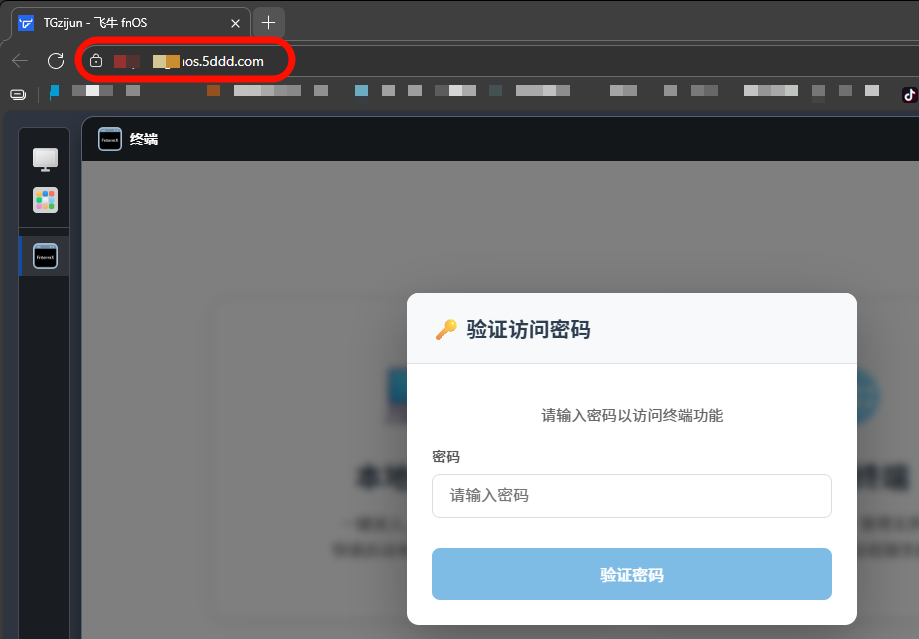The width and height of the screenshot is (919, 639).
Task: Click the 验证访问密码 dialog heading
Action: pyautogui.click(x=528, y=329)
